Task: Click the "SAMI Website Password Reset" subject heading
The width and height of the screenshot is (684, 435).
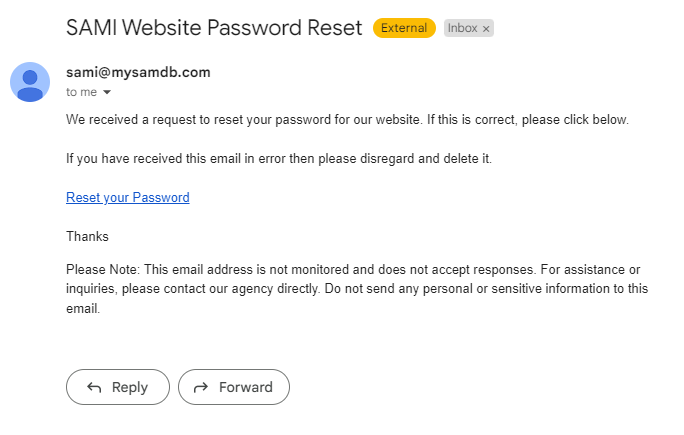Action: [x=214, y=27]
